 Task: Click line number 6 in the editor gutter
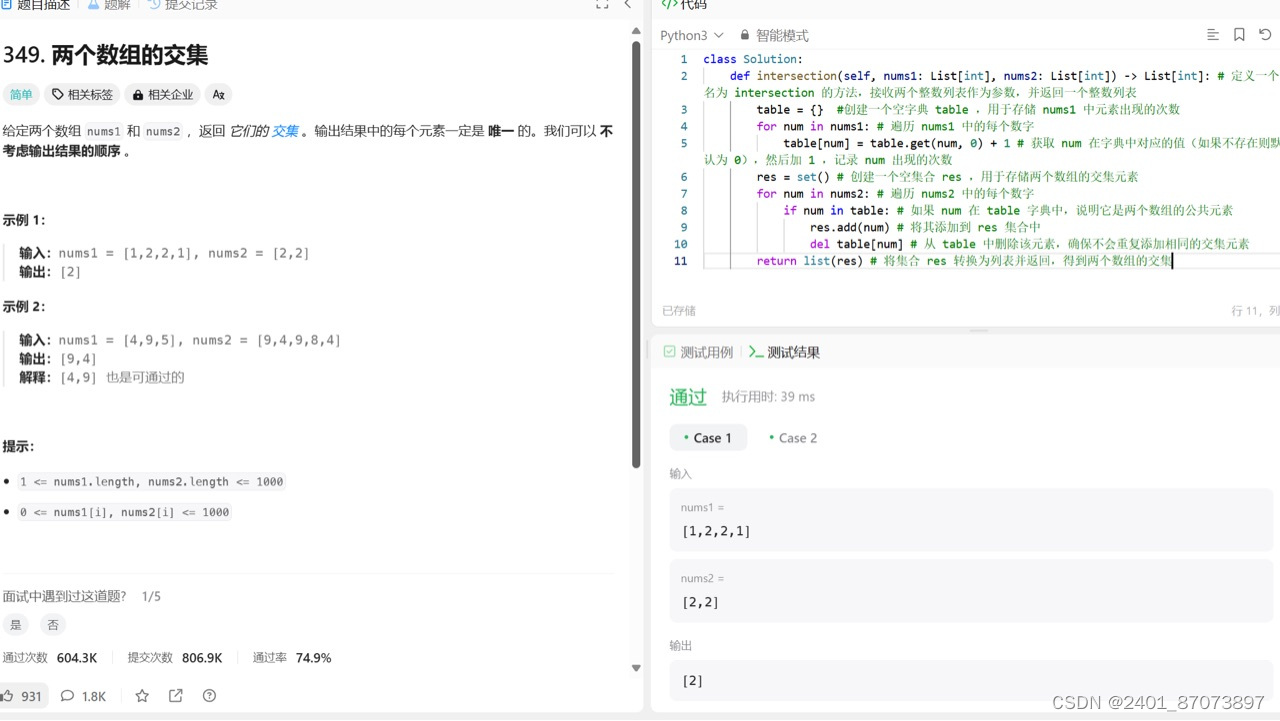(x=684, y=177)
